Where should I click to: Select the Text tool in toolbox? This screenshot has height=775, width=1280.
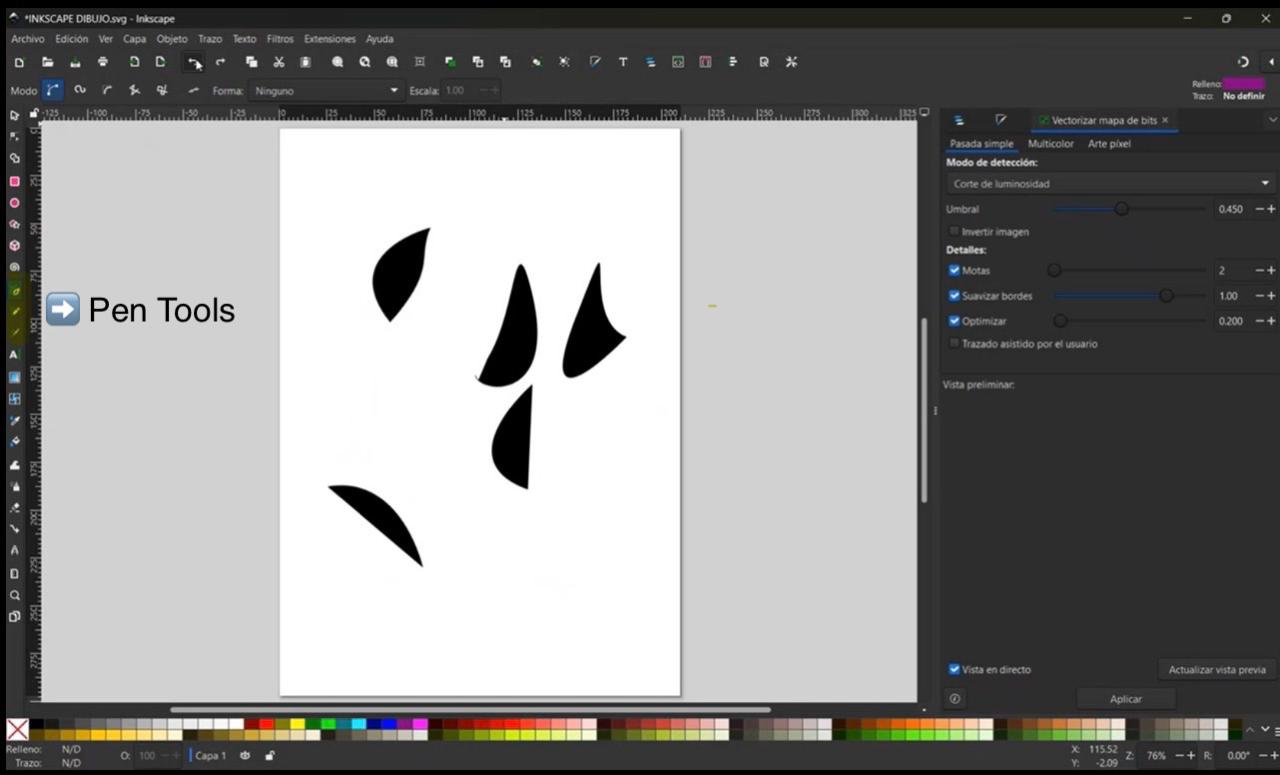pos(14,355)
